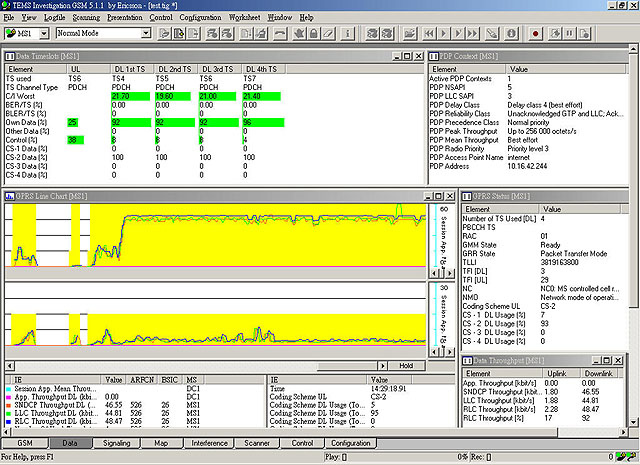640x465 pixels.
Task: Click the Scanner worksheet tab
Action: (x=258, y=442)
